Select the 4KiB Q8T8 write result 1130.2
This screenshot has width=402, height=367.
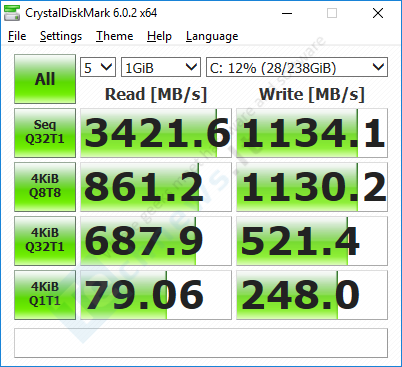point(312,187)
